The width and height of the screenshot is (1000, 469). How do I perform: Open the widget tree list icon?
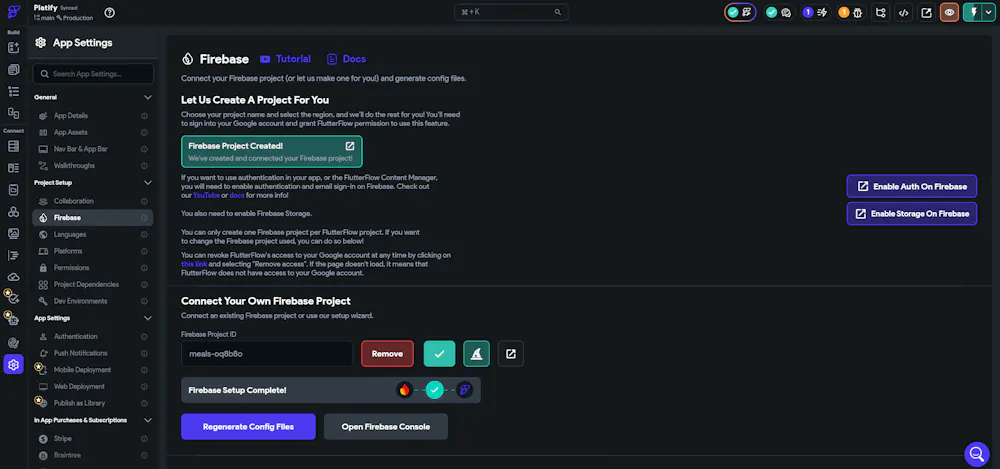click(13, 91)
